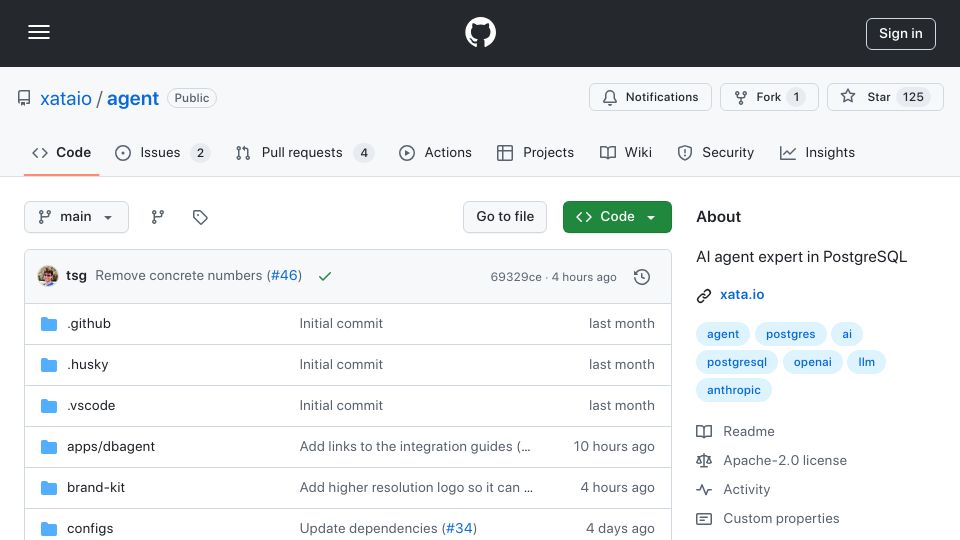This screenshot has height=540, width=960.
Task: Open Initial commit message for .vscode
Action: [x=341, y=405]
